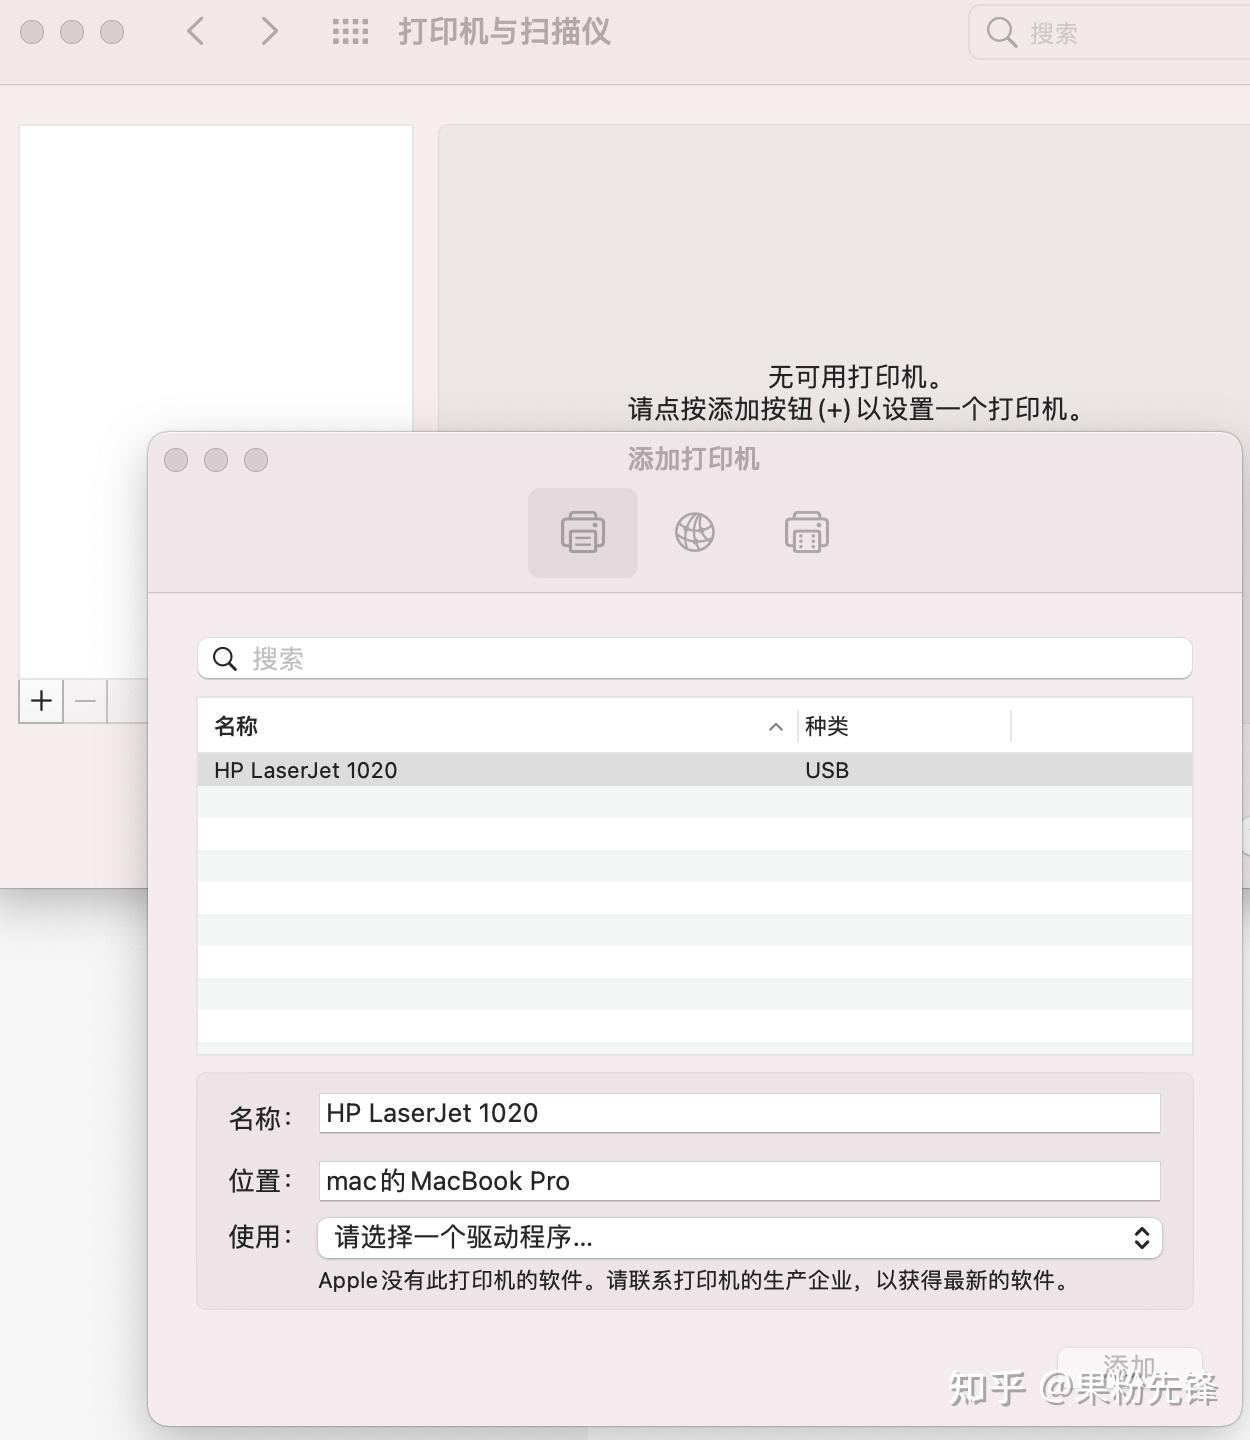Click the search field in System Preferences toolbar
The width and height of the screenshot is (1250, 1440).
pyautogui.click(x=1110, y=33)
